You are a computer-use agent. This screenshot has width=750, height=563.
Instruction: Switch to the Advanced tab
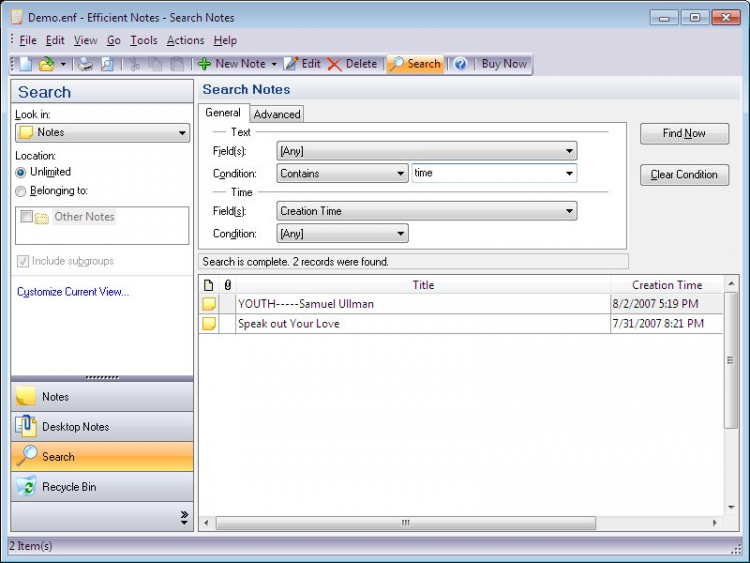pyautogui.click(x=277, y=114)
